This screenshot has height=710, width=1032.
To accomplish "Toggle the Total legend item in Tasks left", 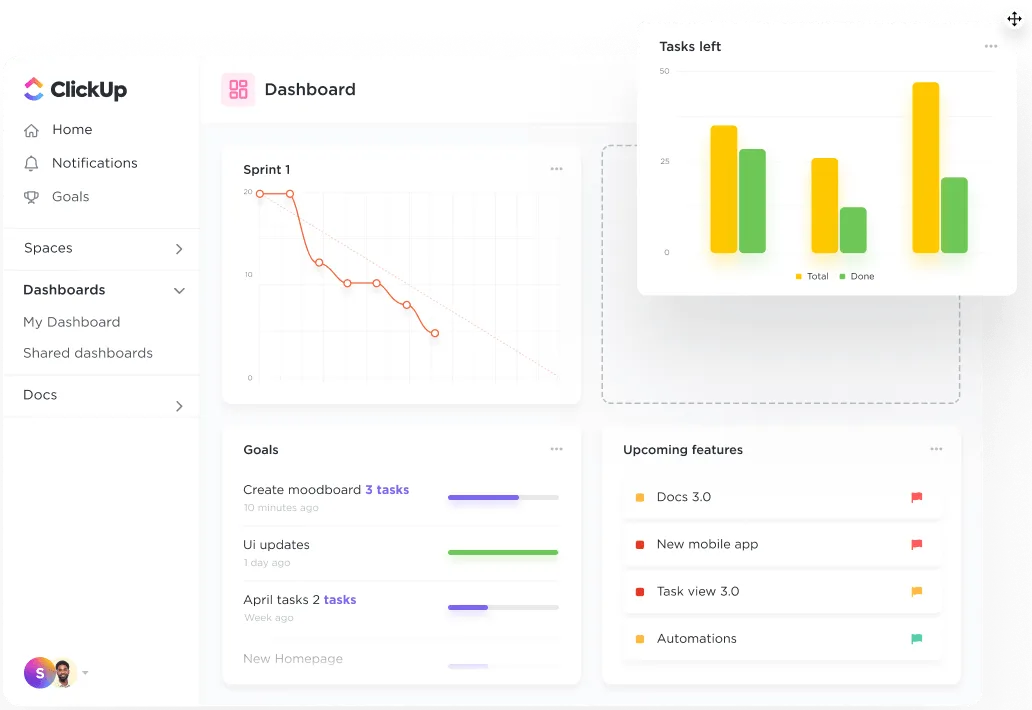I will (812, 276).
